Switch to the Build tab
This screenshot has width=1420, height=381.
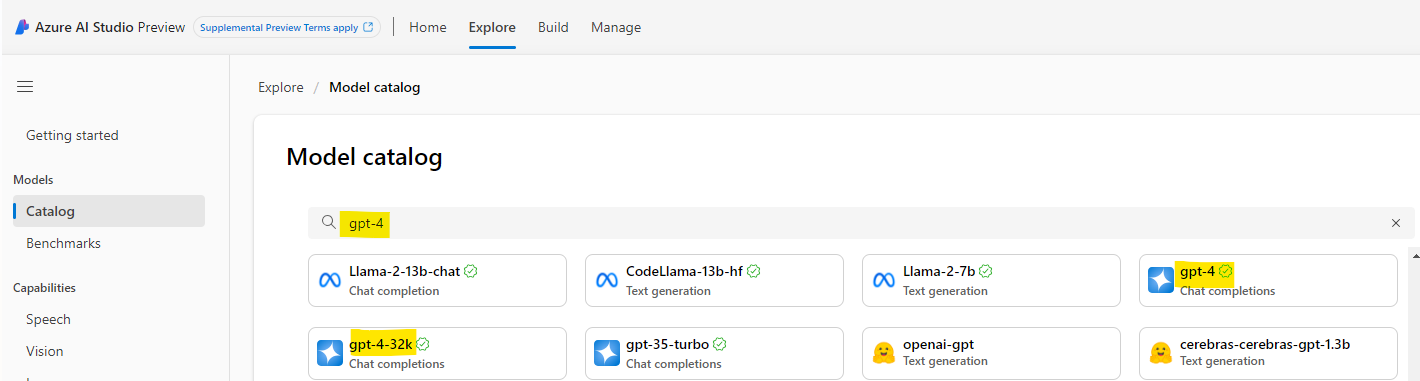553,27
